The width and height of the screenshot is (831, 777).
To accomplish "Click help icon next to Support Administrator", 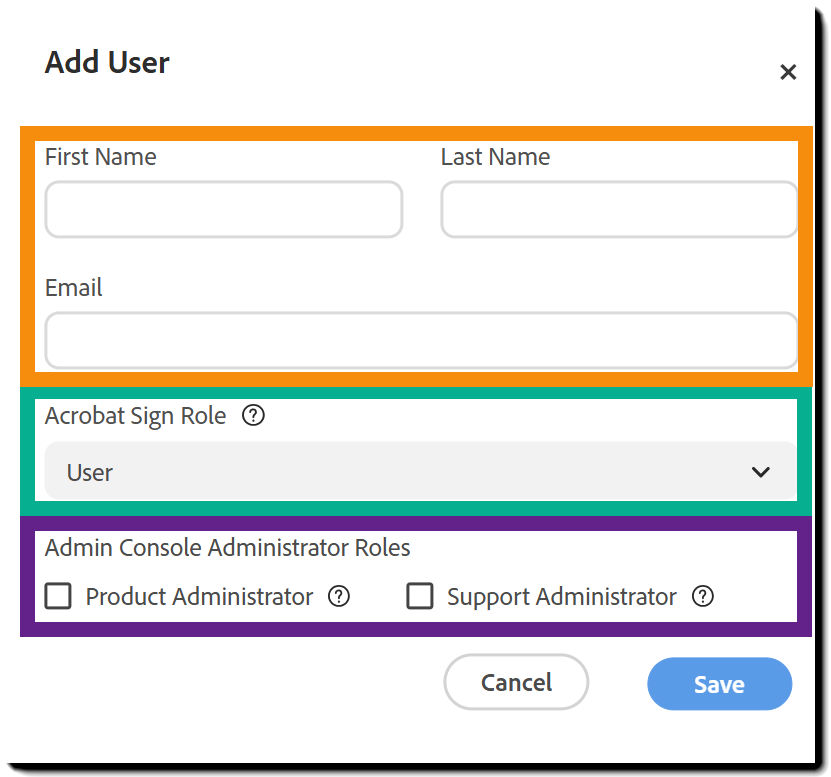I will [703, 596].
